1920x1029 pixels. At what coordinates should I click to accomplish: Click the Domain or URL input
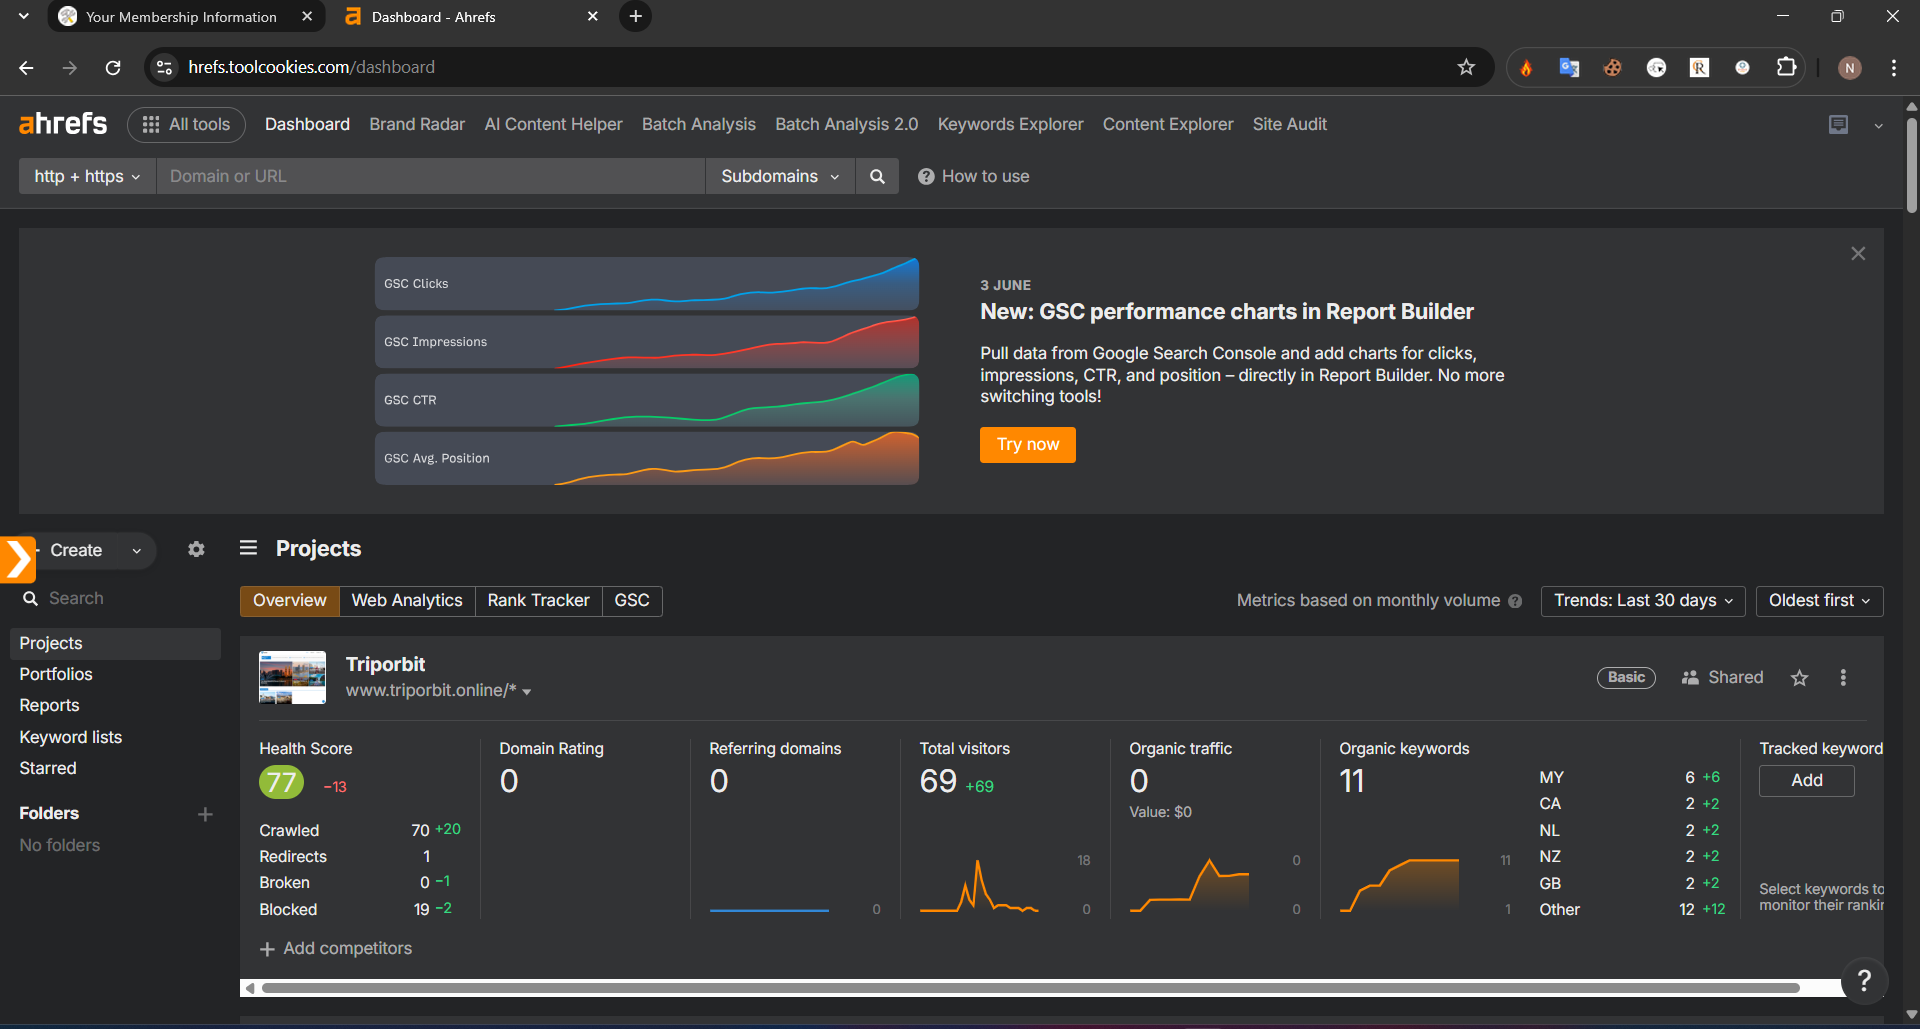[430, 176]
